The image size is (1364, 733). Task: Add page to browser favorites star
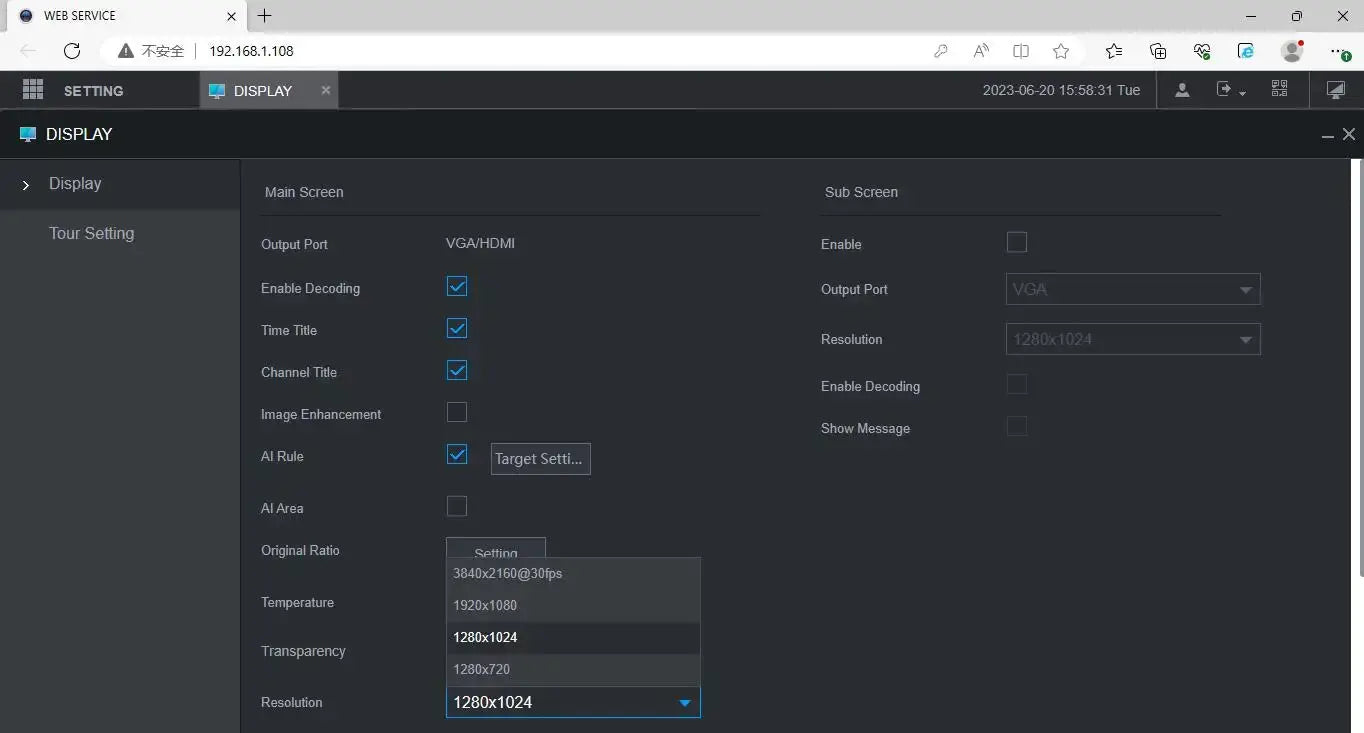click(1061, 51)
